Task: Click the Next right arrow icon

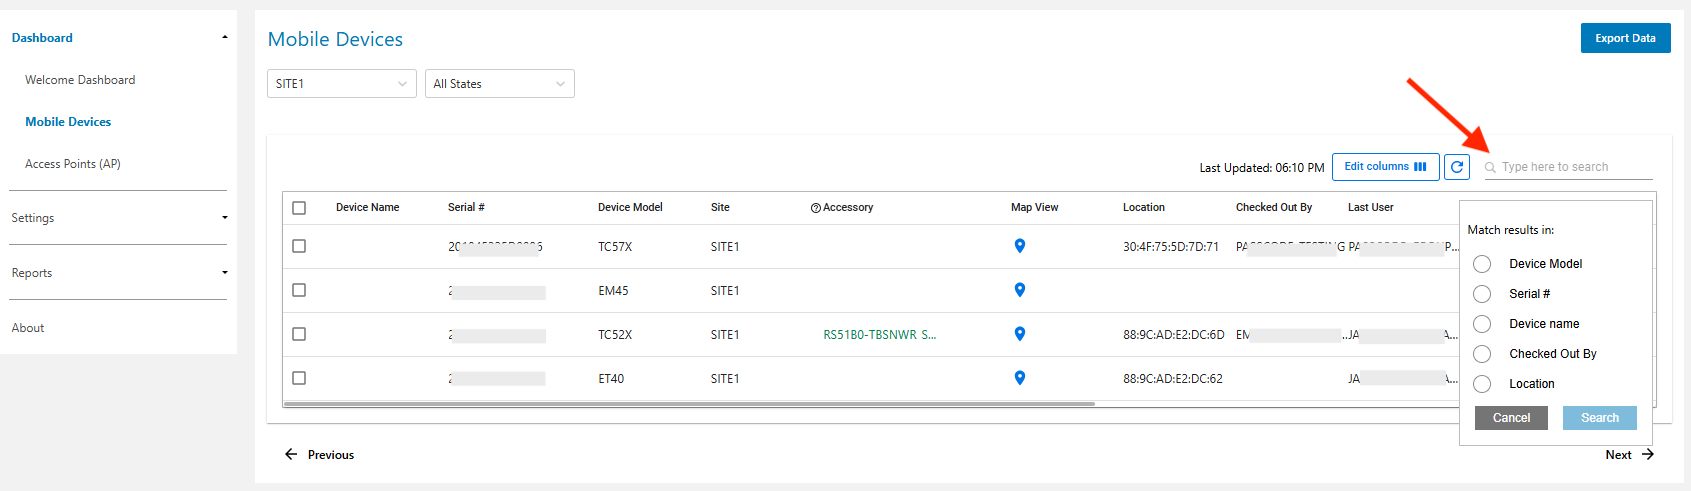Action: pyautogui.click(x=1648, y=455)
